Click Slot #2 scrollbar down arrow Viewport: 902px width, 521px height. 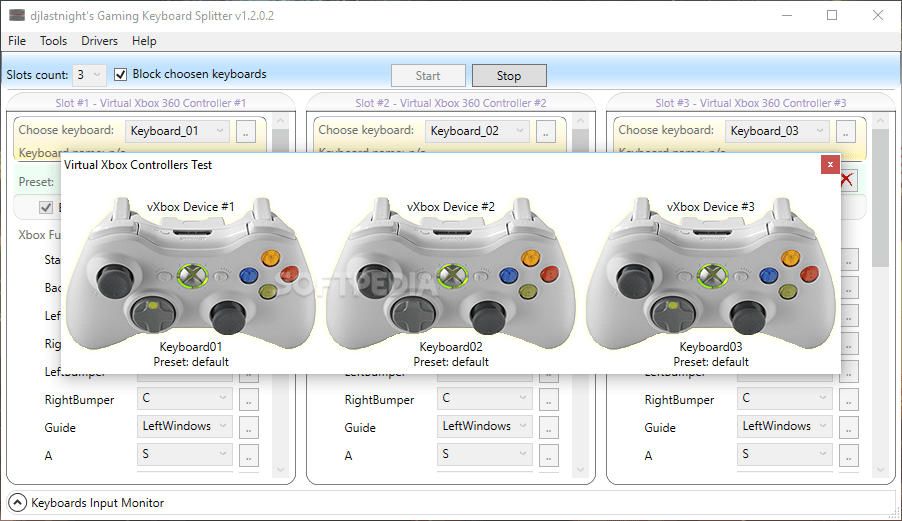coord(580,470)
